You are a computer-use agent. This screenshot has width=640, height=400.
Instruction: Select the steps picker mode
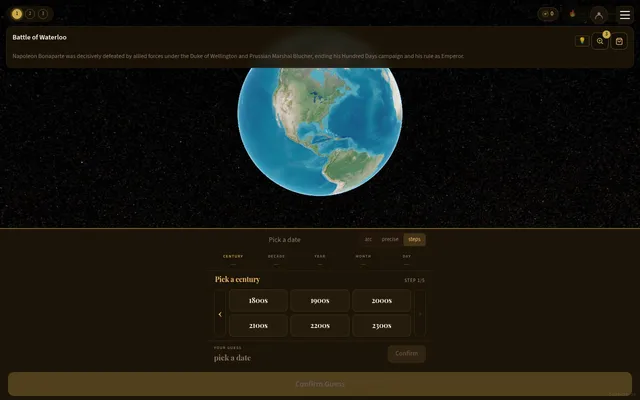[414, 240]
